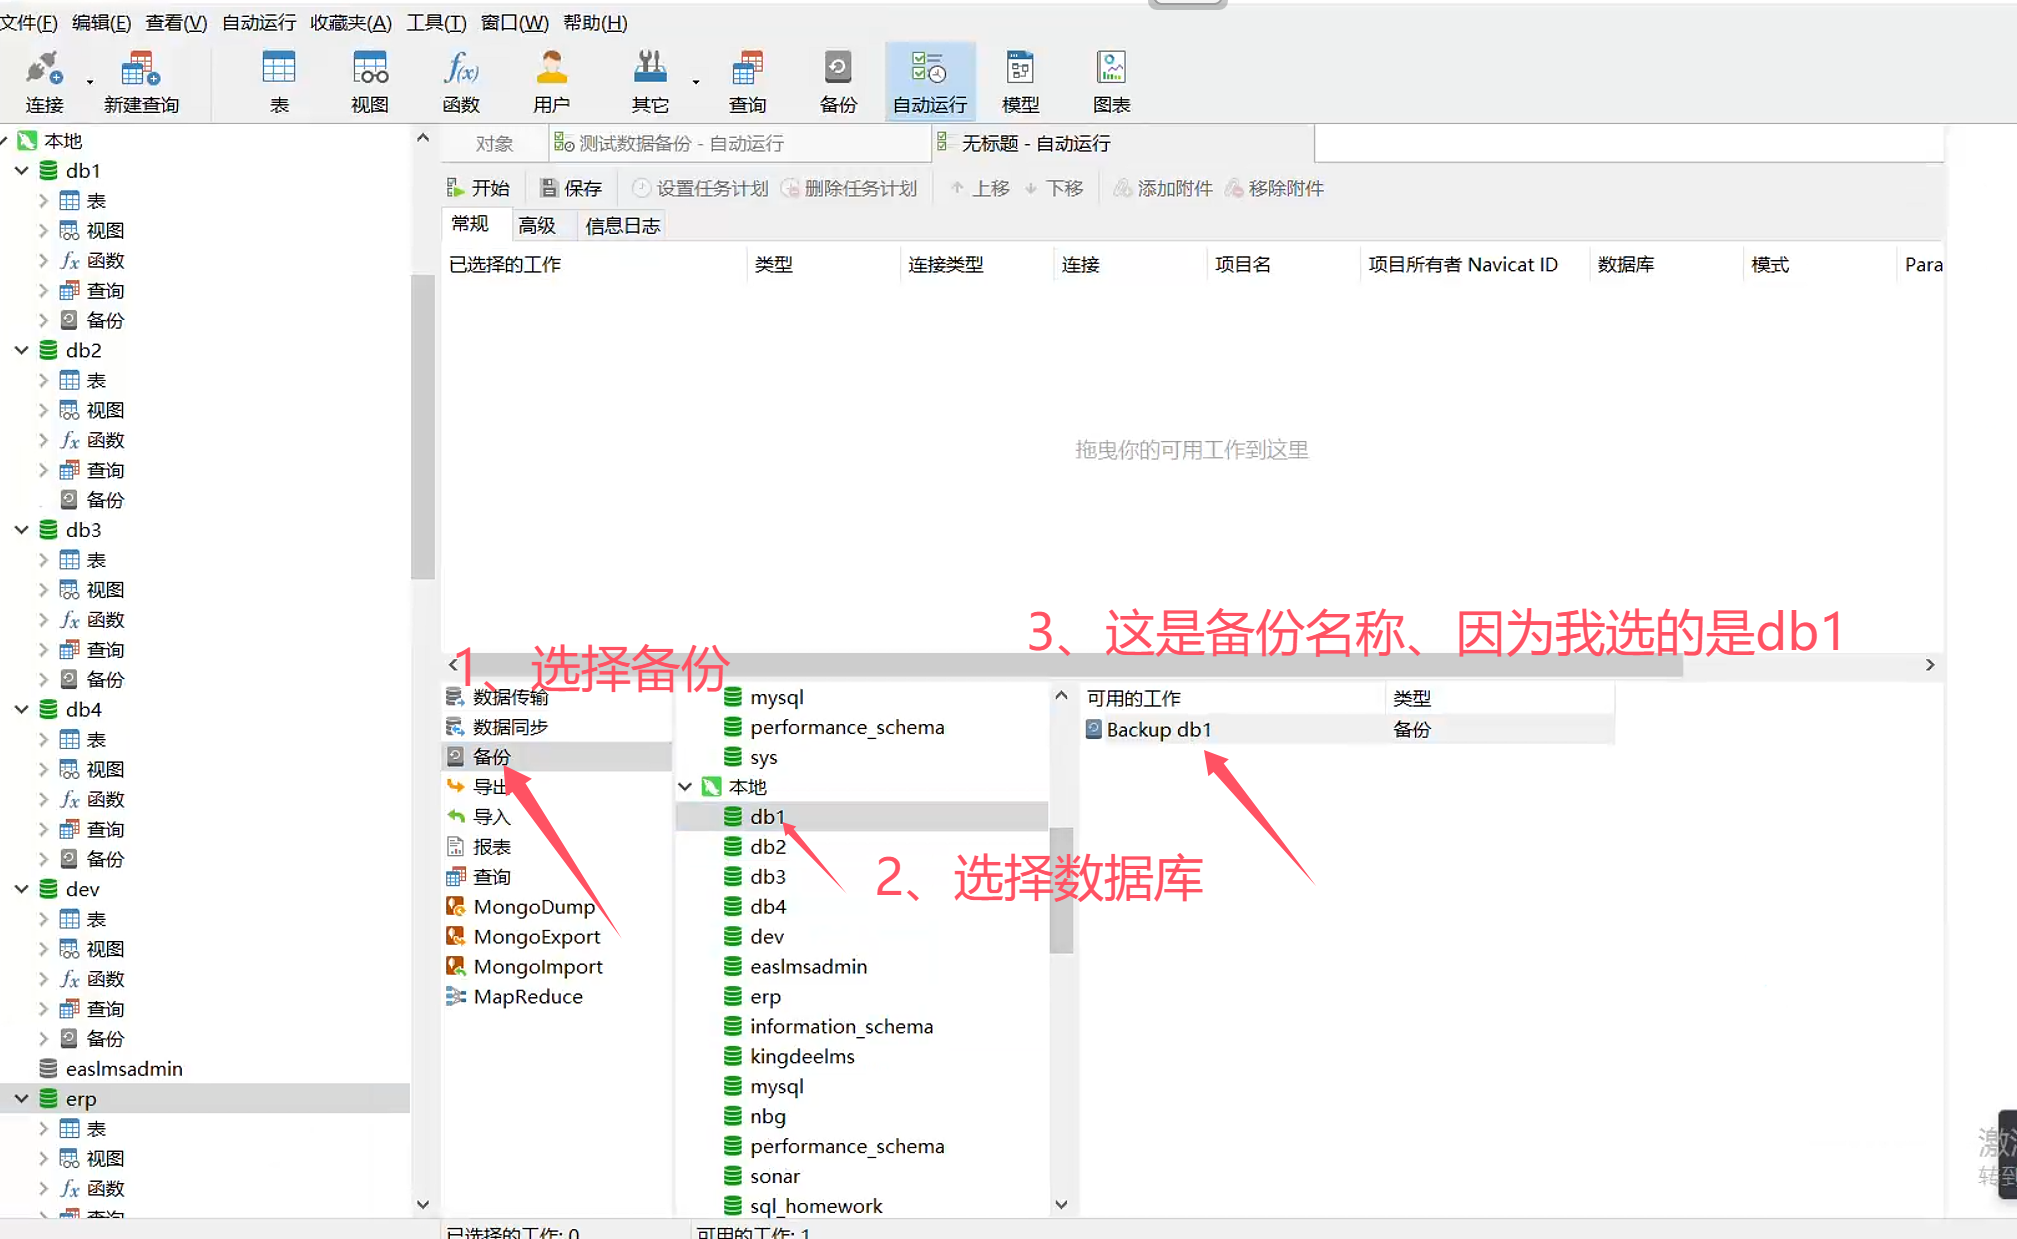This screenshot has height=1239, width=2017.
Task: Click the Others tools icon
Action: pos(650,81)
